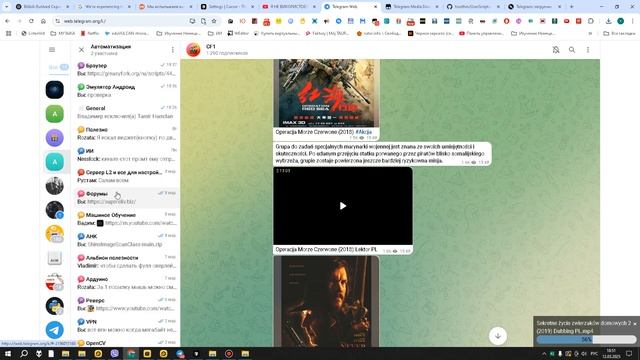640x360 pixels.
Task: Open the Ардуино topic
Action: [x=127, y=283]
